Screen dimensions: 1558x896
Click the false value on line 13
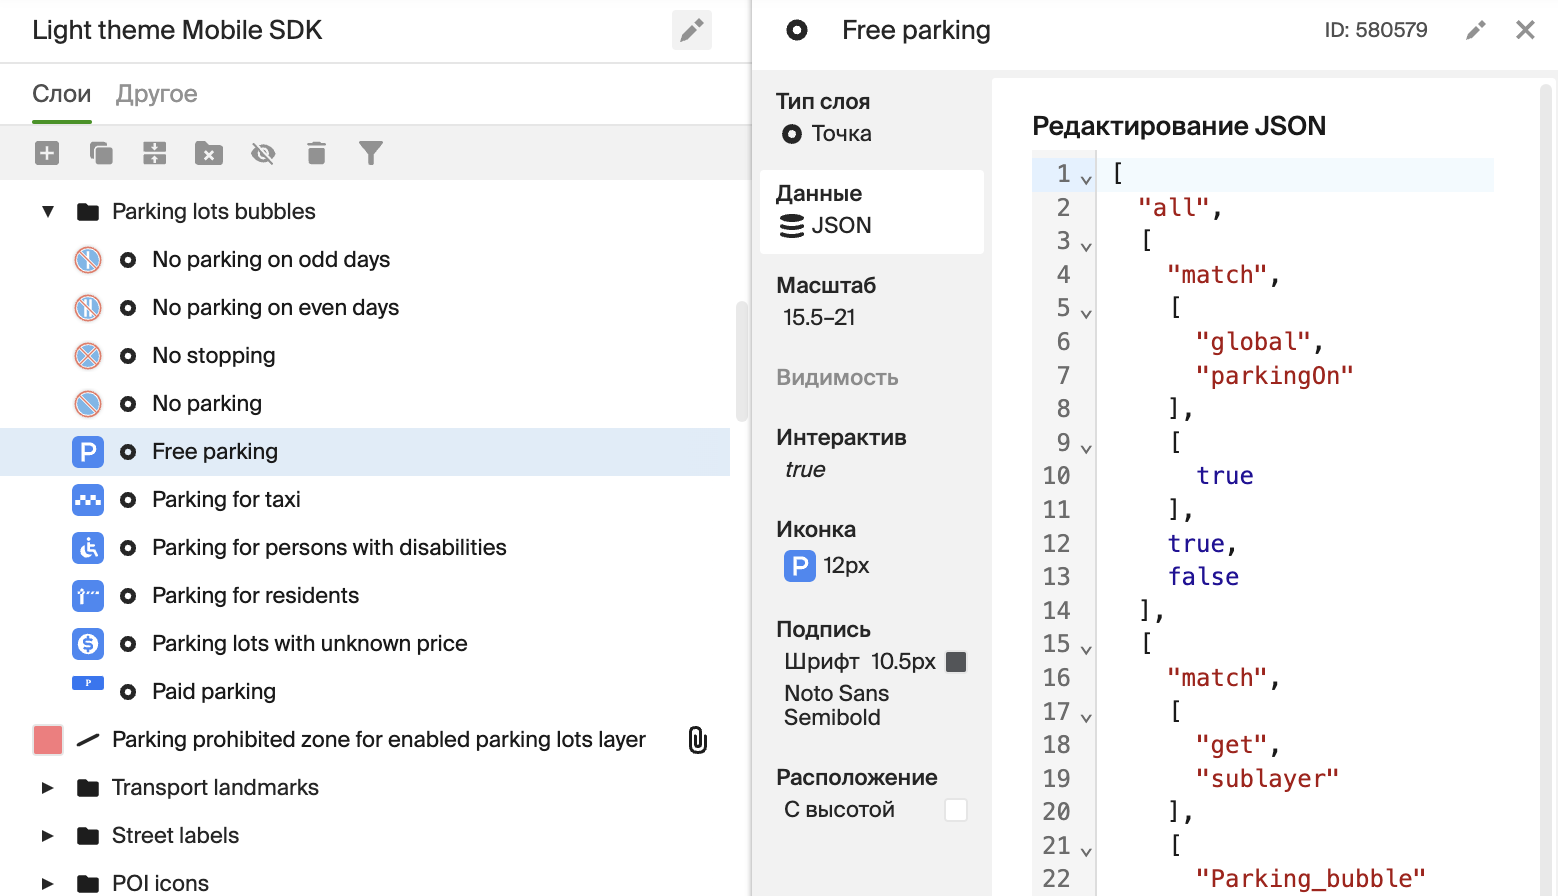(1204, 577)
